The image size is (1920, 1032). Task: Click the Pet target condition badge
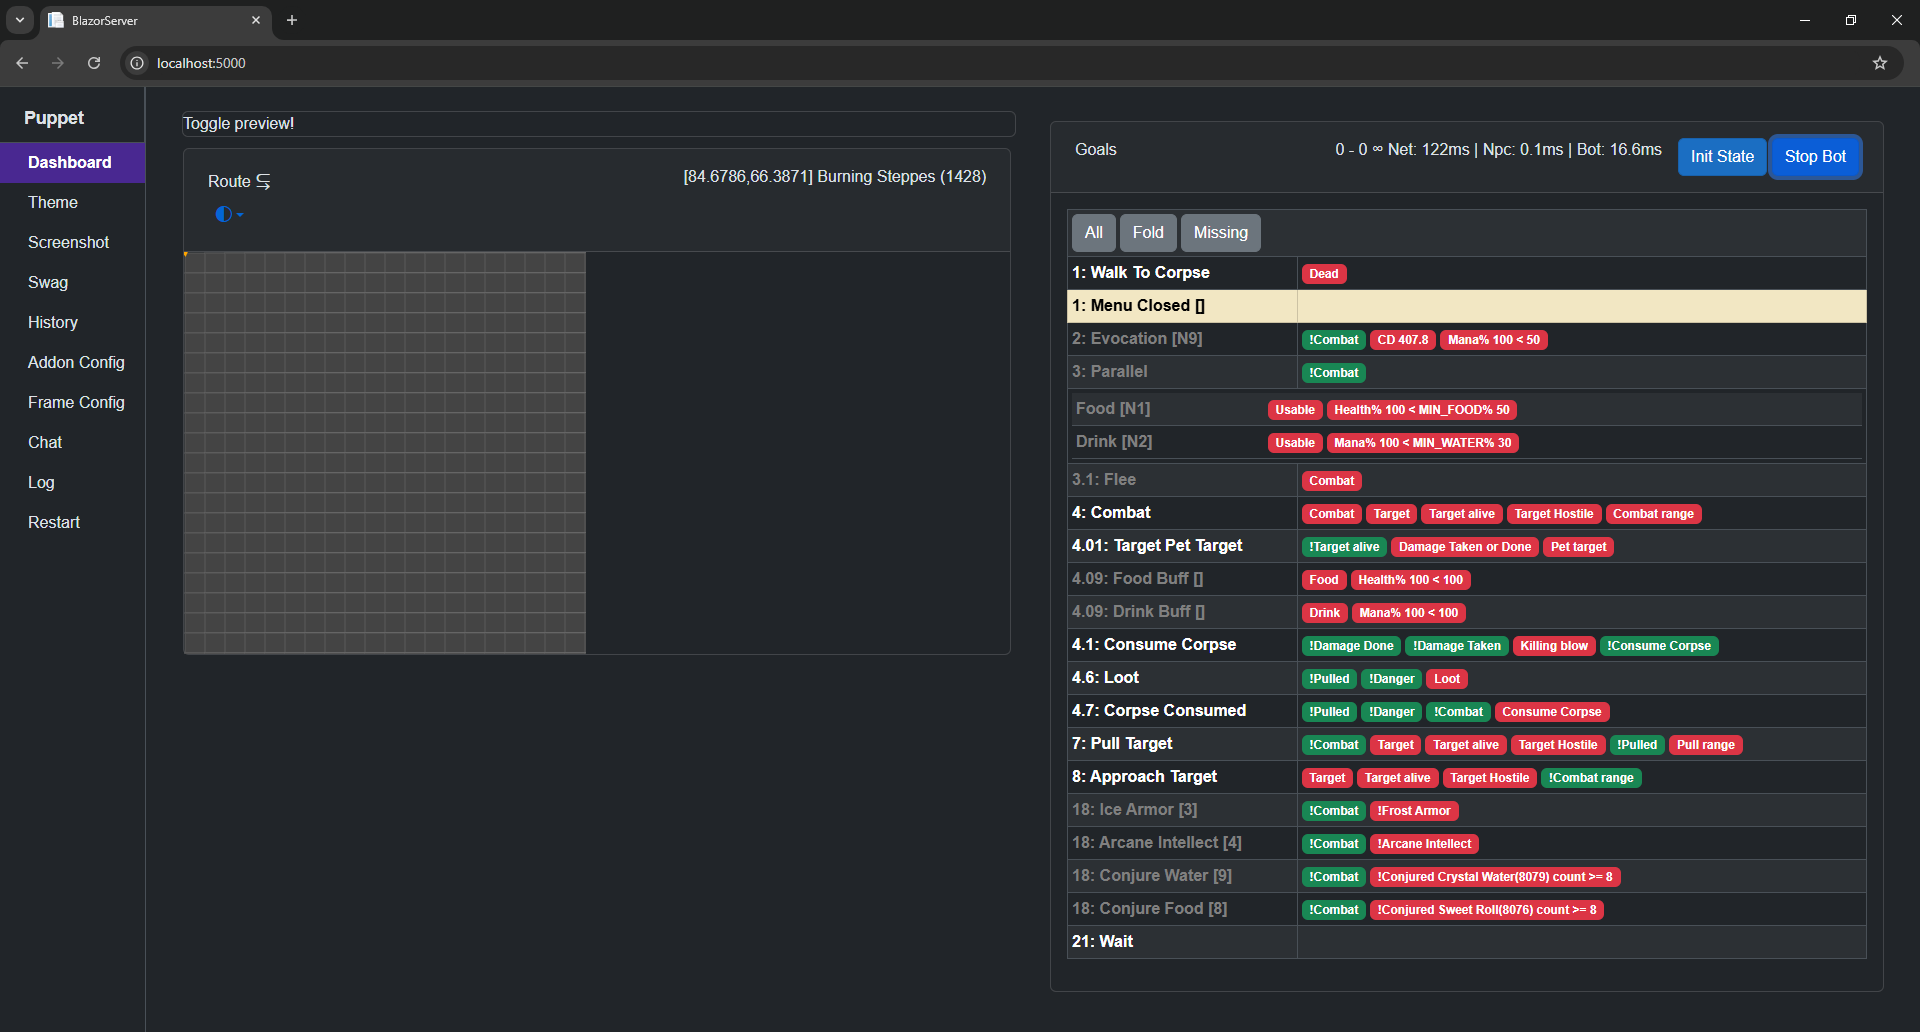[1578, 547]
